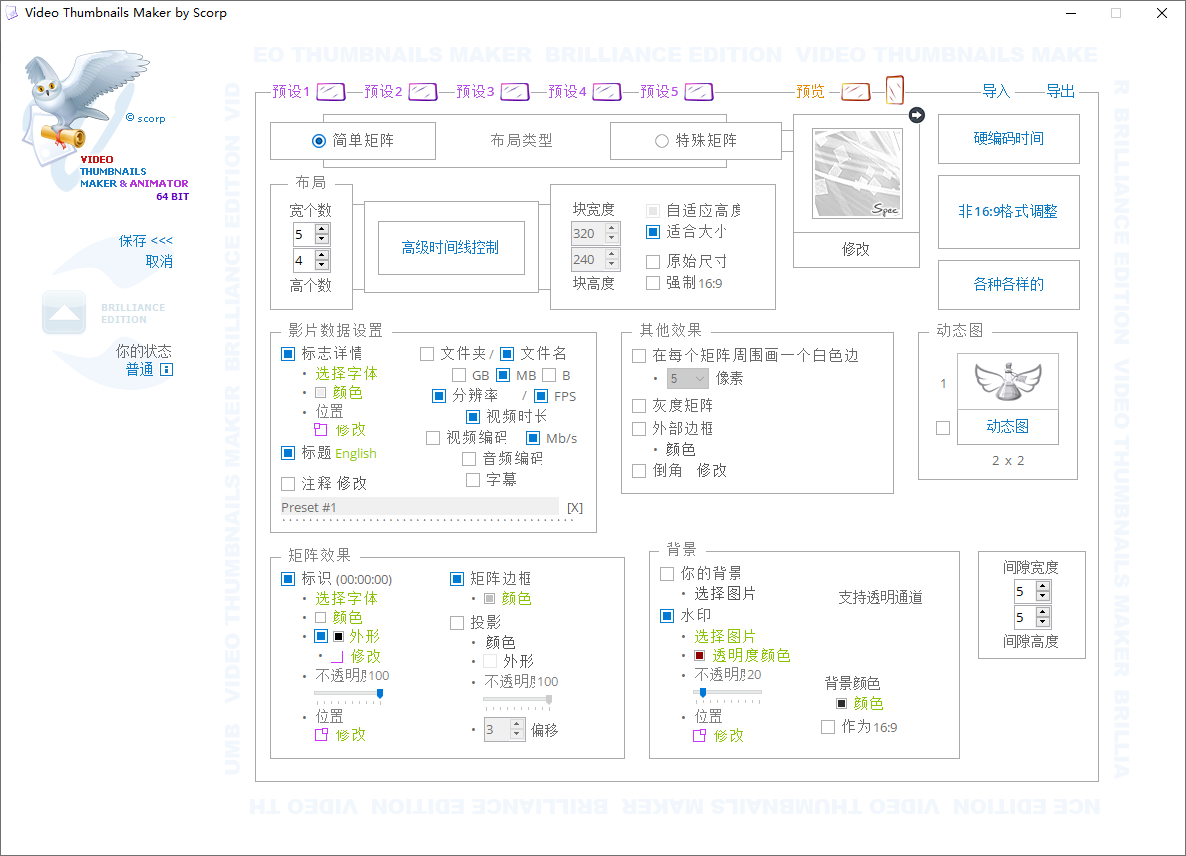Click the 预设3 preset icon
1186x856 pixels.
point(514,91)
